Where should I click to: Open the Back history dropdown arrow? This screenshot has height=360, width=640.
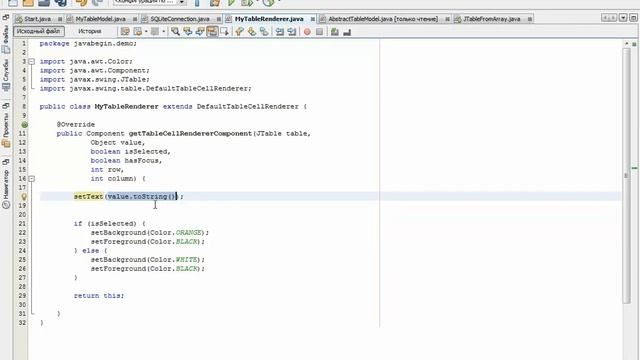click(146, 31)
